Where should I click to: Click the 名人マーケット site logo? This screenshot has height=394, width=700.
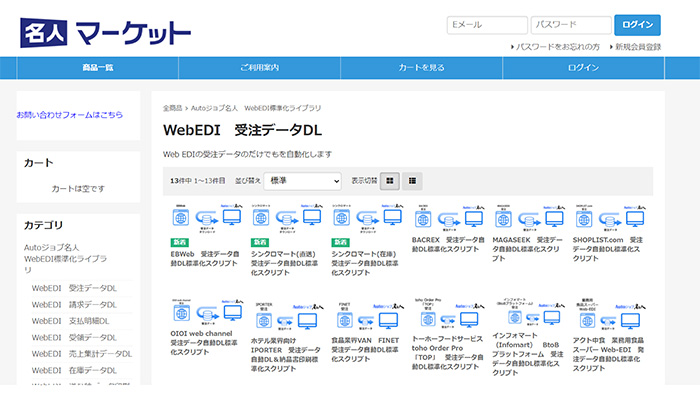(x=105, y=33)
